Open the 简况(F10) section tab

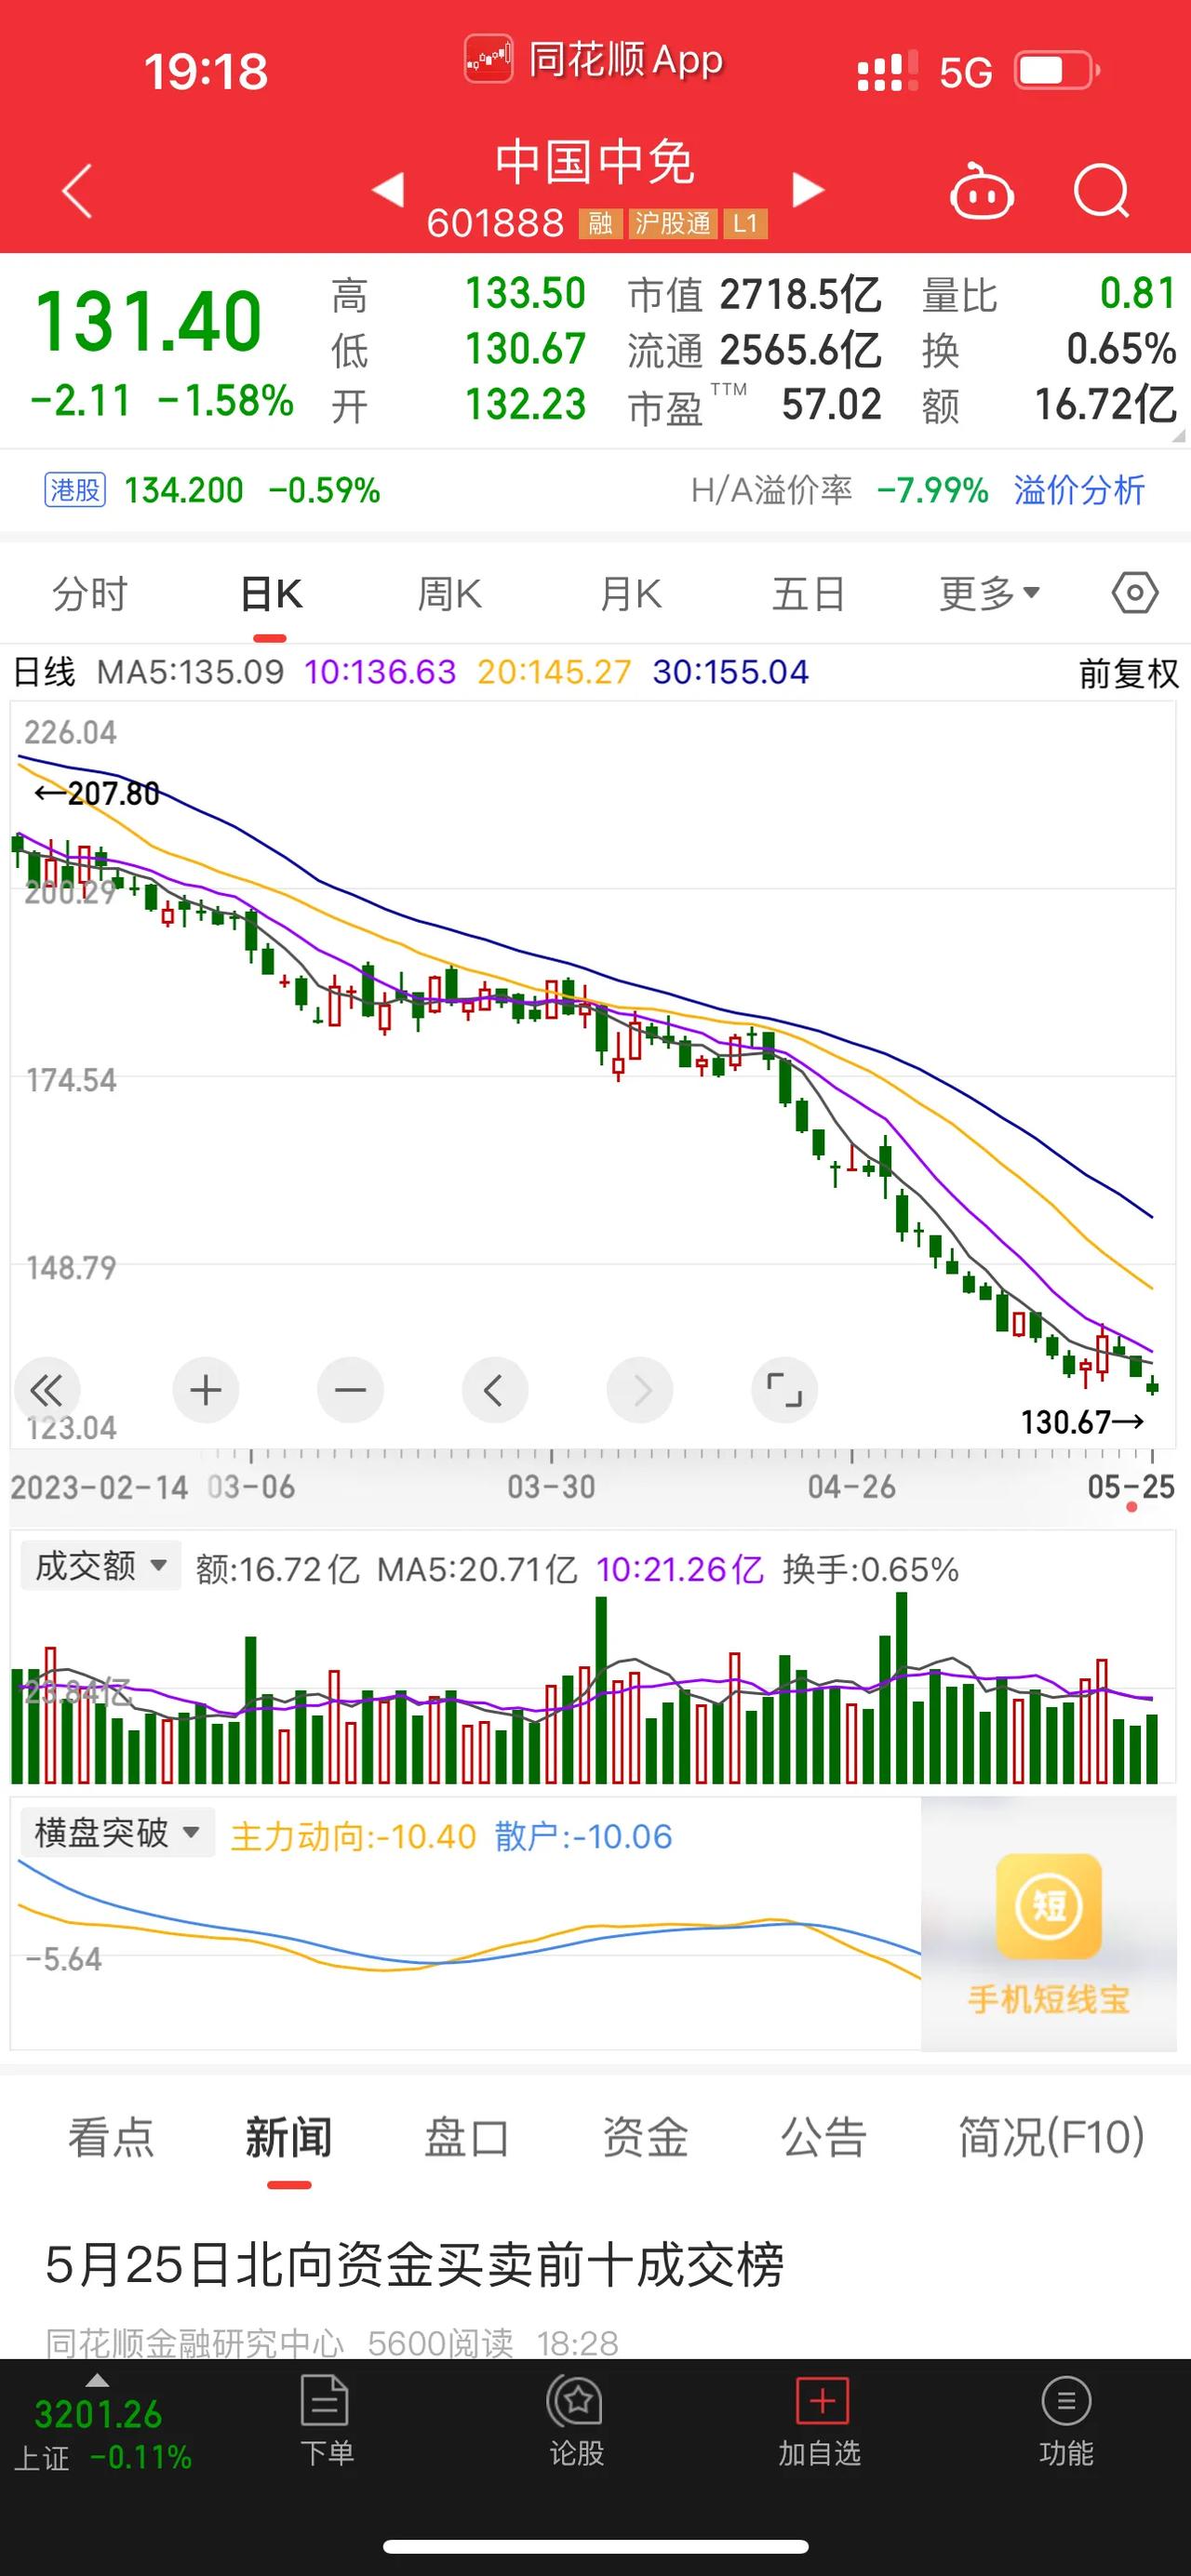coord(1051,2137)
